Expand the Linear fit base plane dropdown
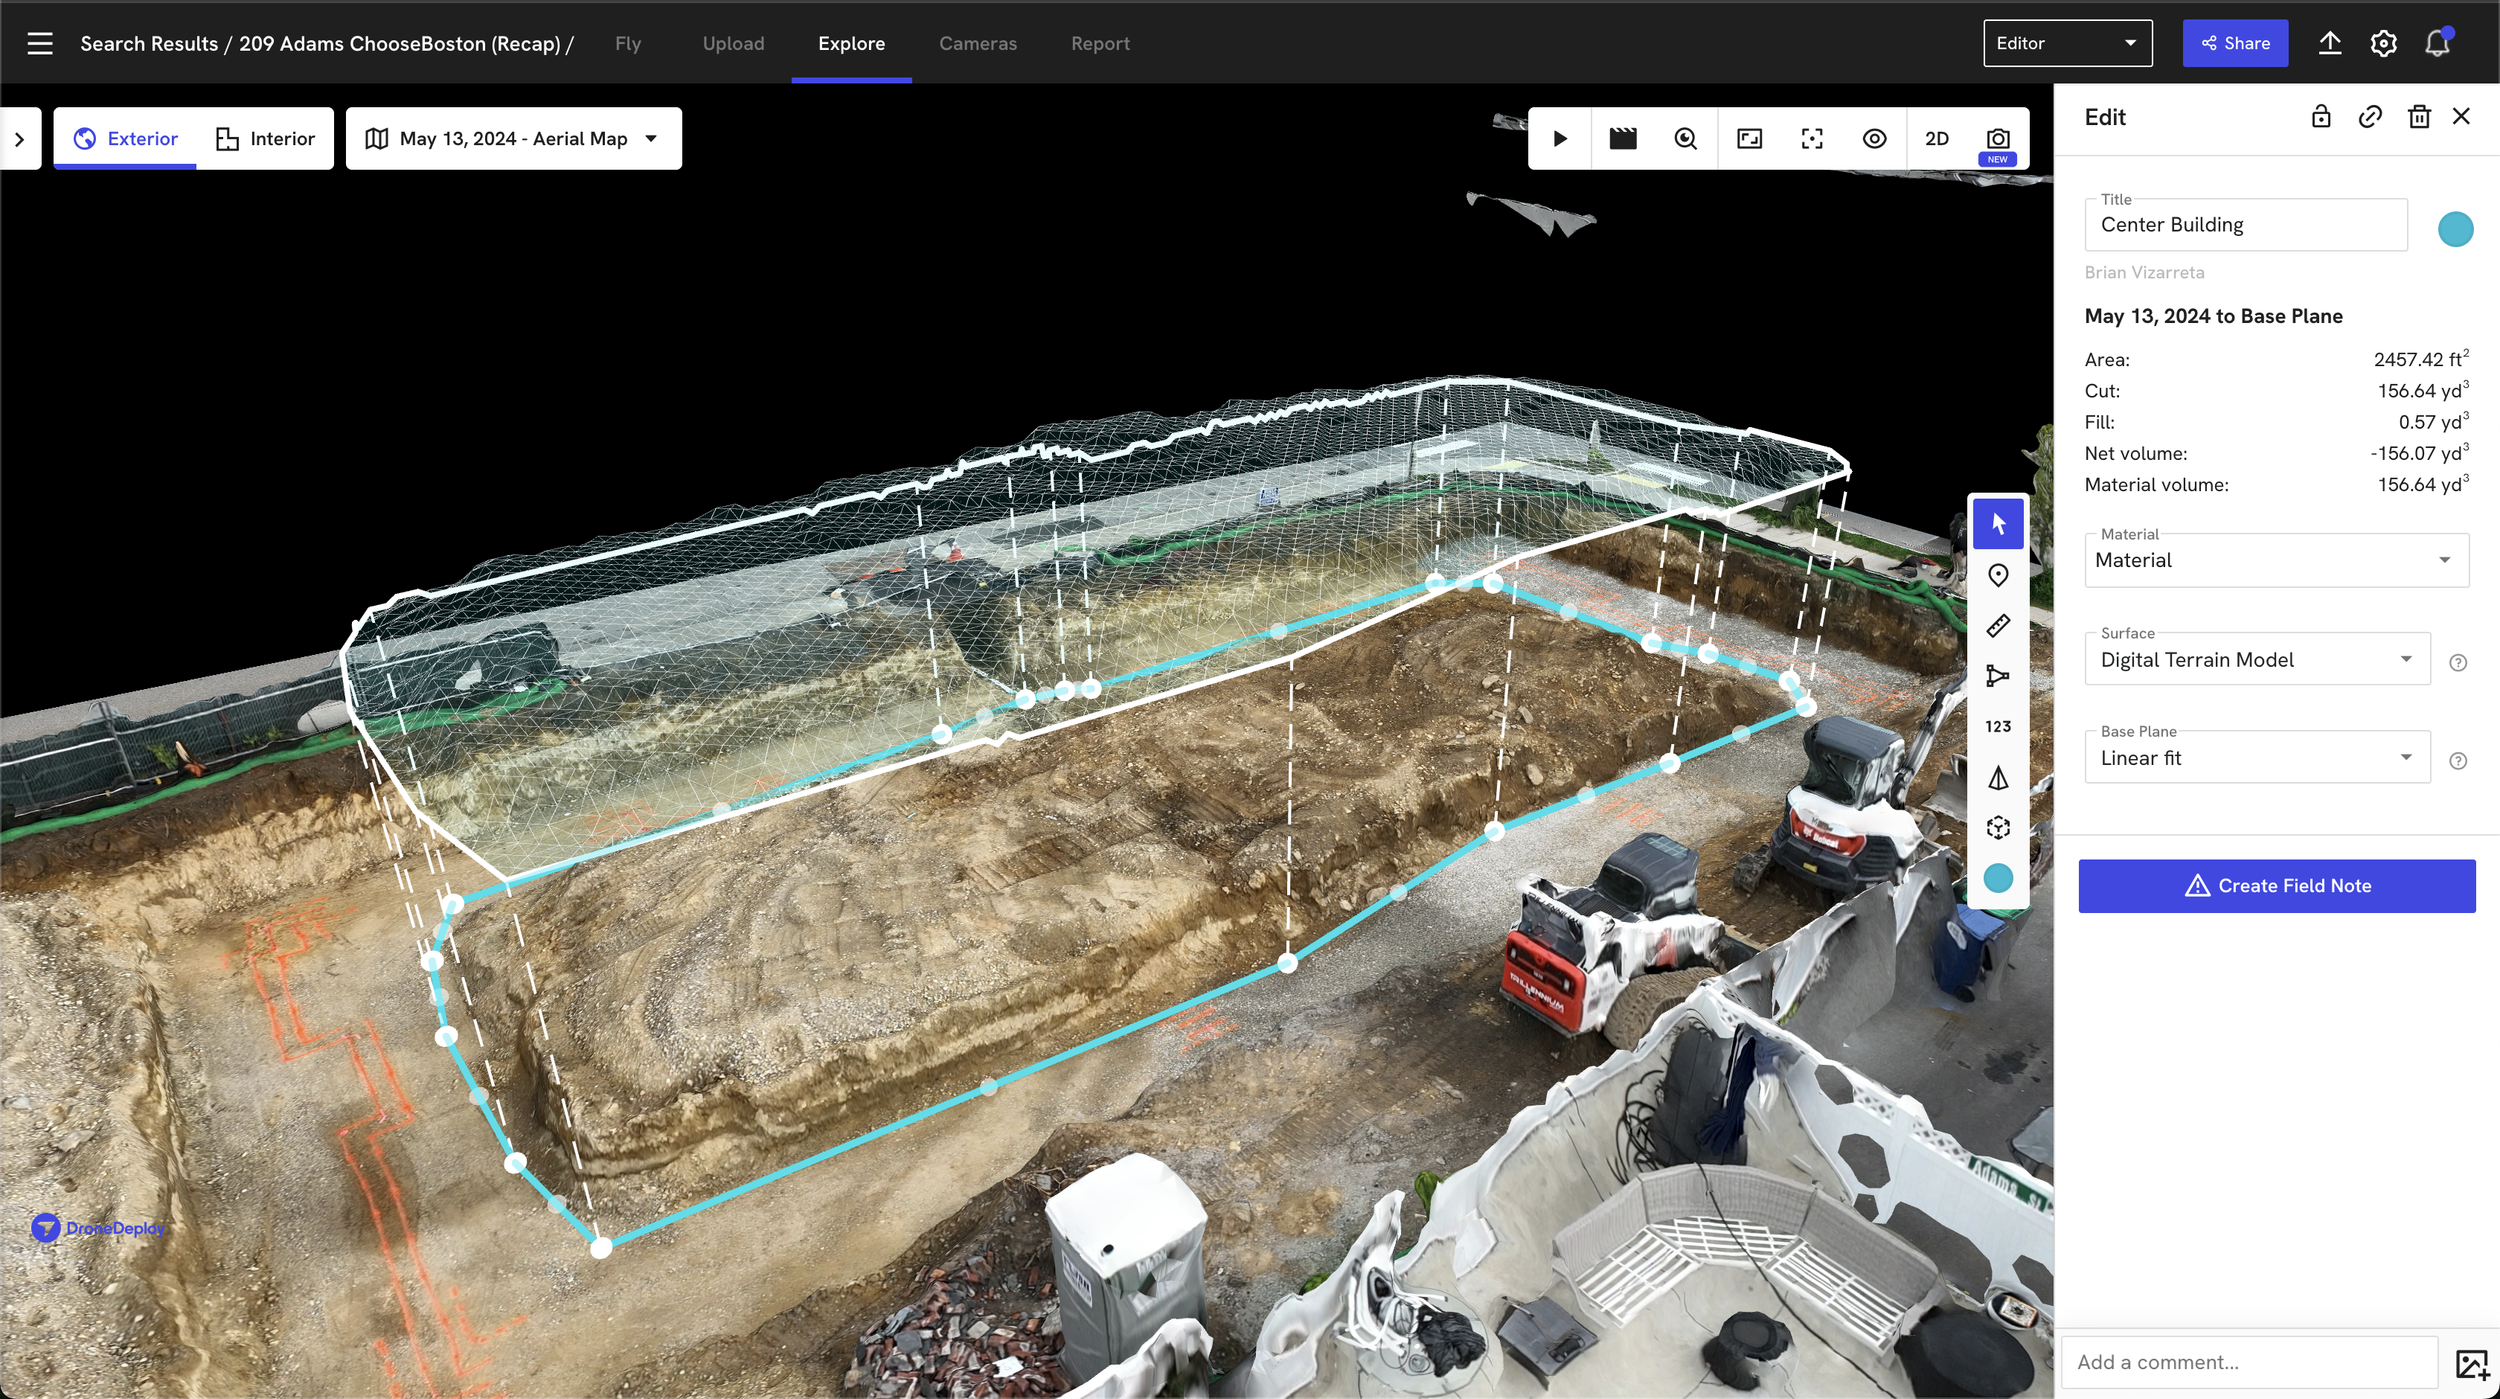2500x1399 pixels. coord(2256,758)
